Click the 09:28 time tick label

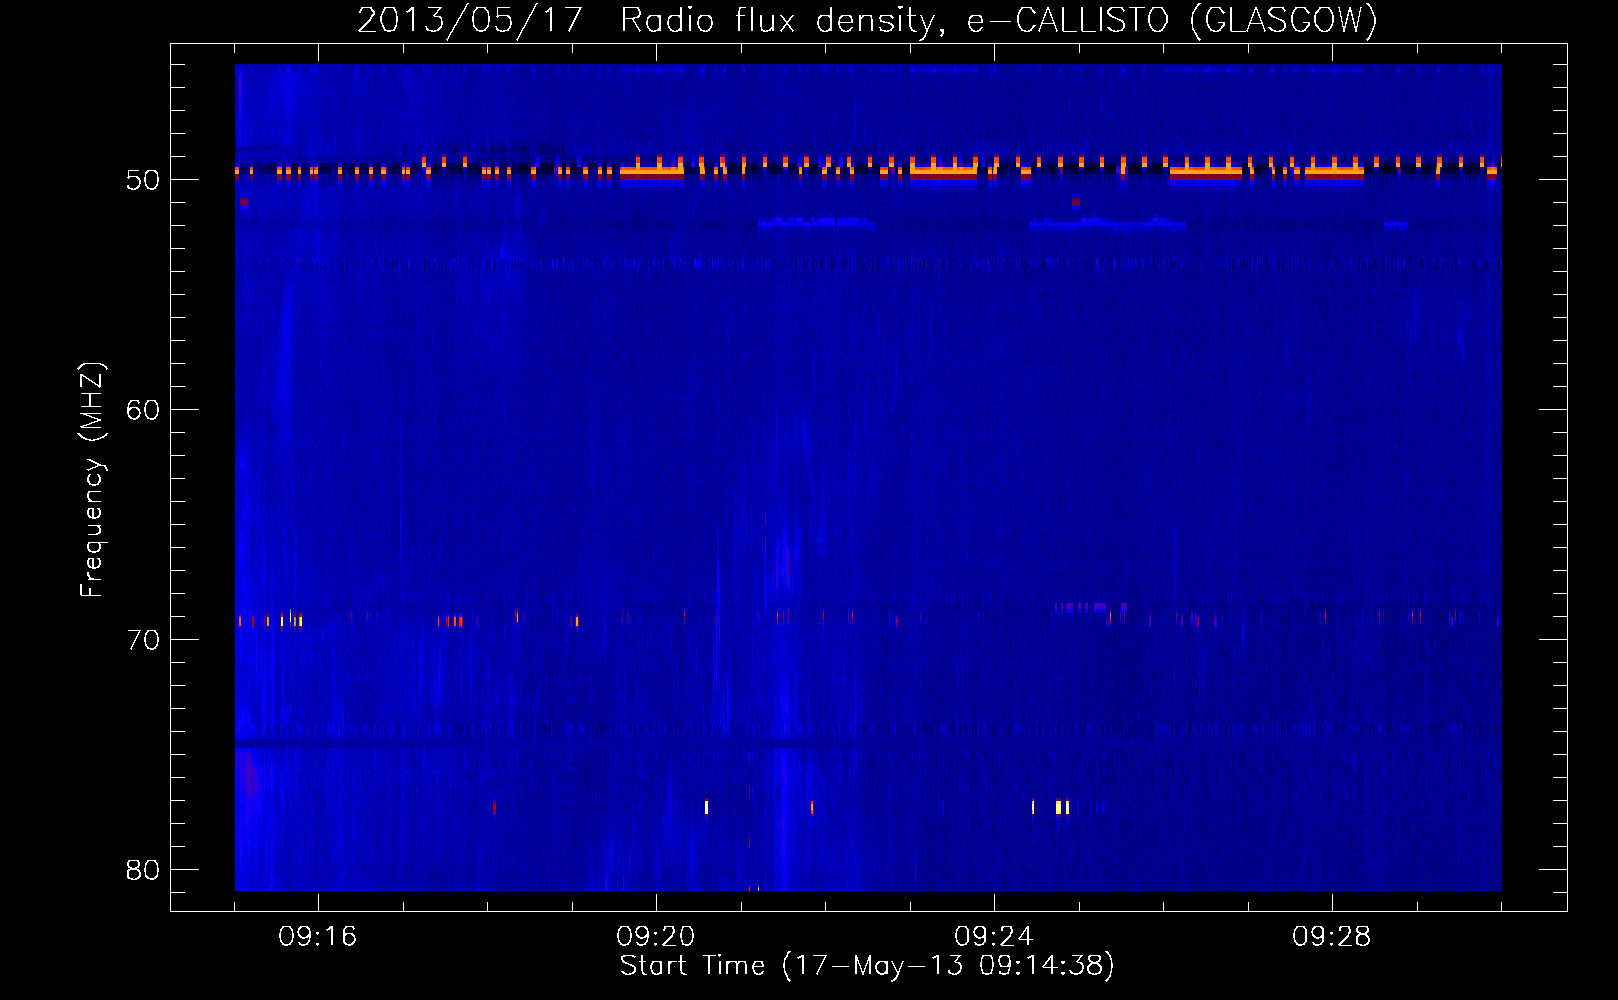tap(1331, 937)
